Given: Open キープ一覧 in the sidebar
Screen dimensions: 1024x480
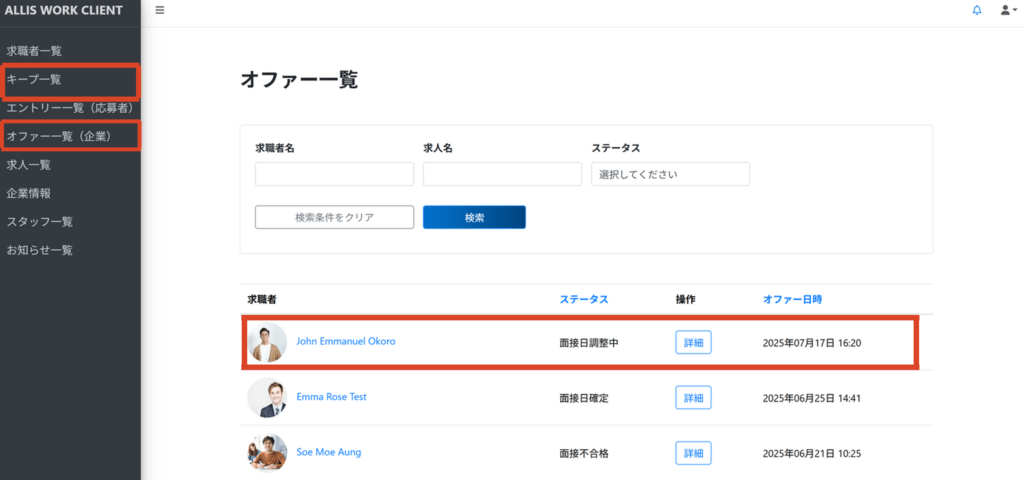Looking at the screenshot, I should coord(34,79).
